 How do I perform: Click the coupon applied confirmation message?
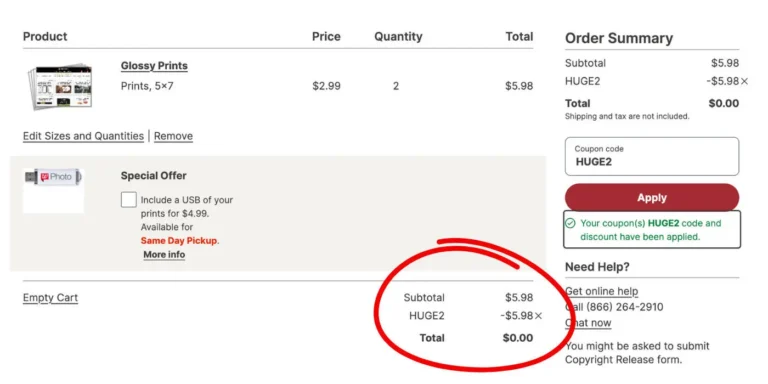pyautogui.click(x=652, y=230)
